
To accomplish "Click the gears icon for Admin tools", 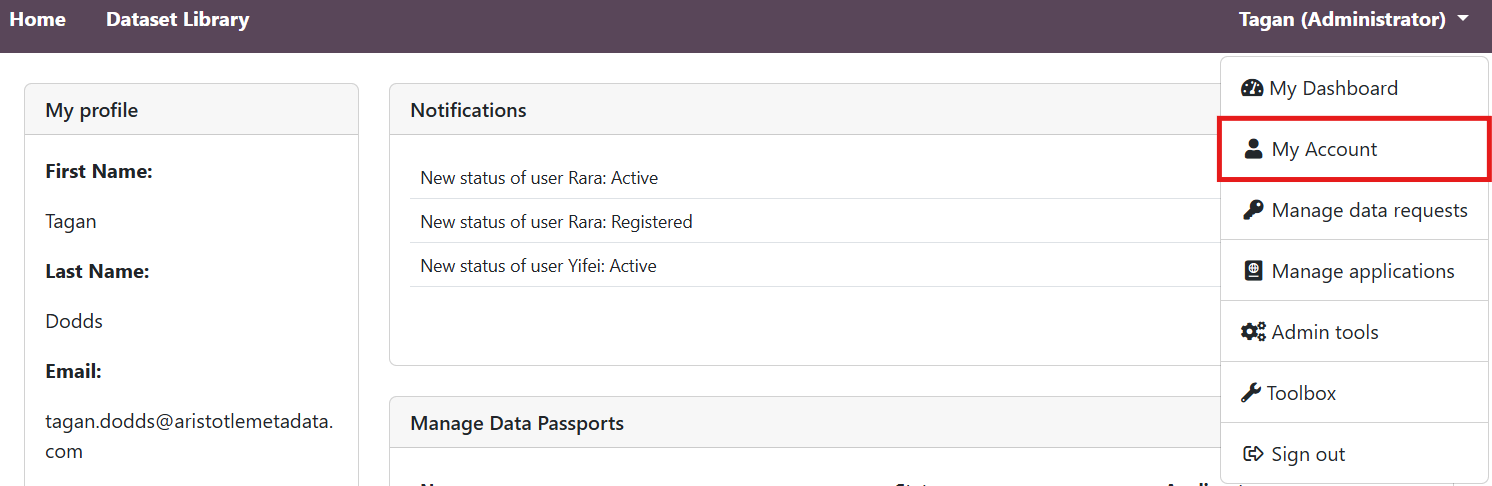I will (1253, 332).
